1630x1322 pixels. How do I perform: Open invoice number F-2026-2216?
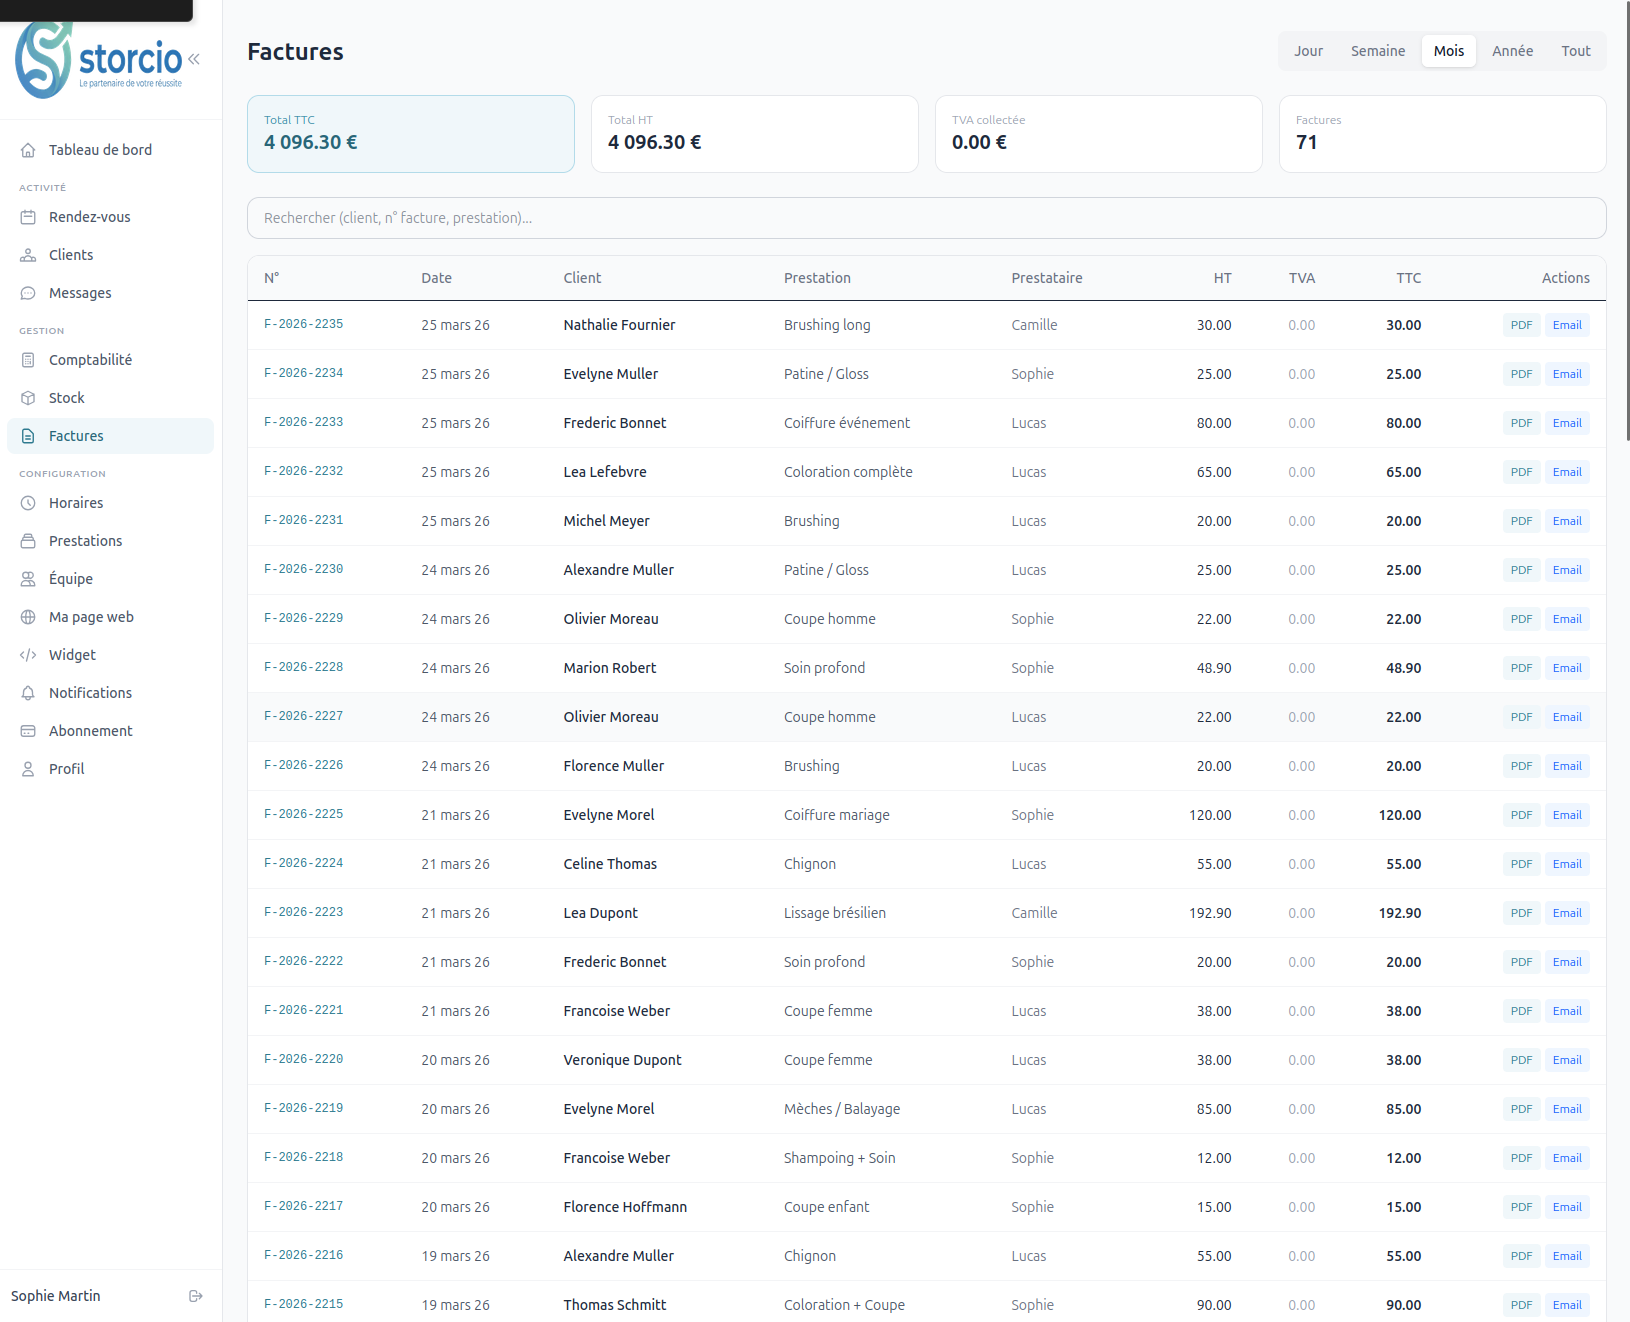click(303, 1255)
